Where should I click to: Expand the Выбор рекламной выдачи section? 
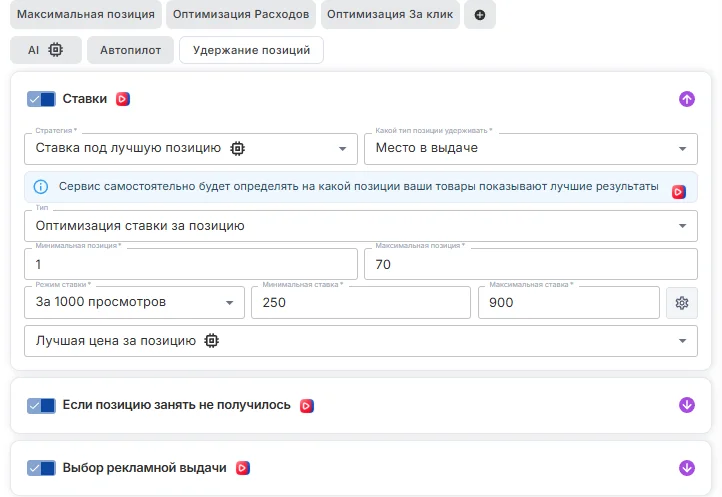pos(686,467)
